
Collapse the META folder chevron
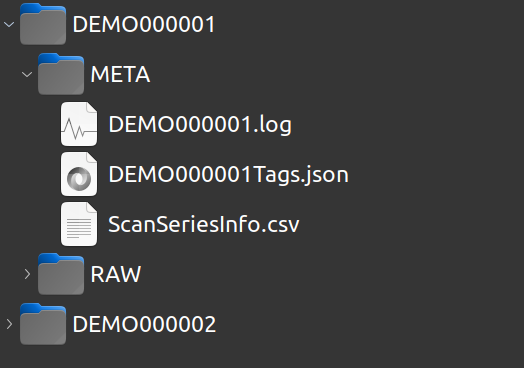coord(27,74)
